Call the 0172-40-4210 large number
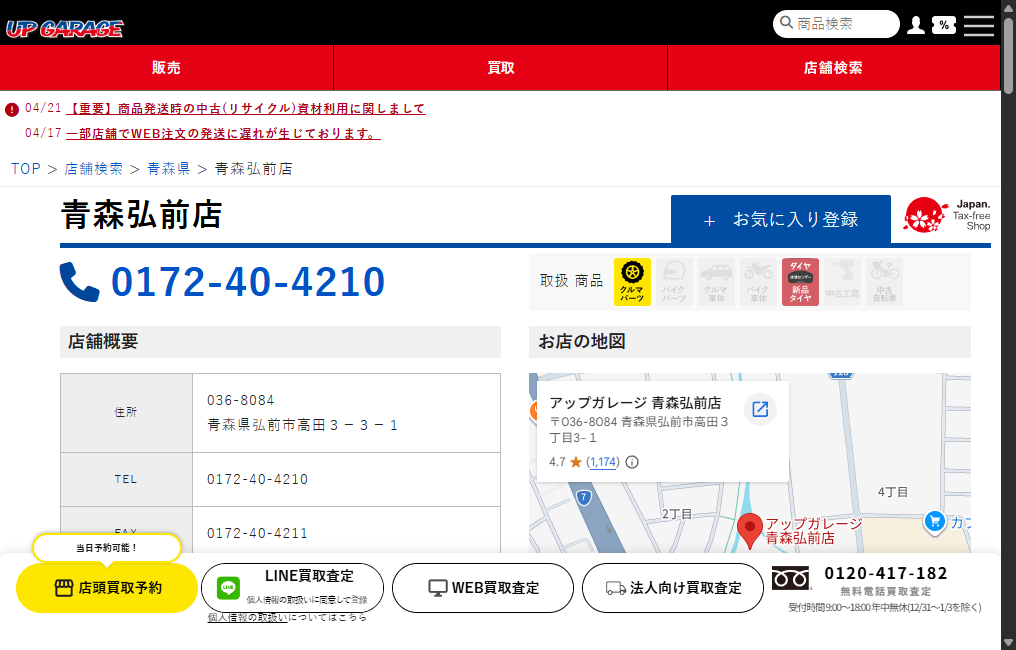1016x650 pixels. click(x=248, y=282)
